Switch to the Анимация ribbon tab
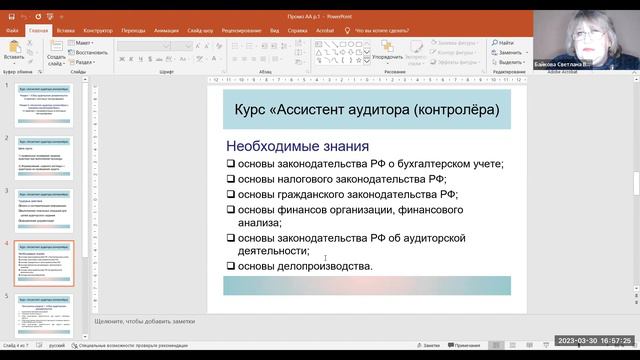This screenshot has height=360, width=640. point(166,31)
